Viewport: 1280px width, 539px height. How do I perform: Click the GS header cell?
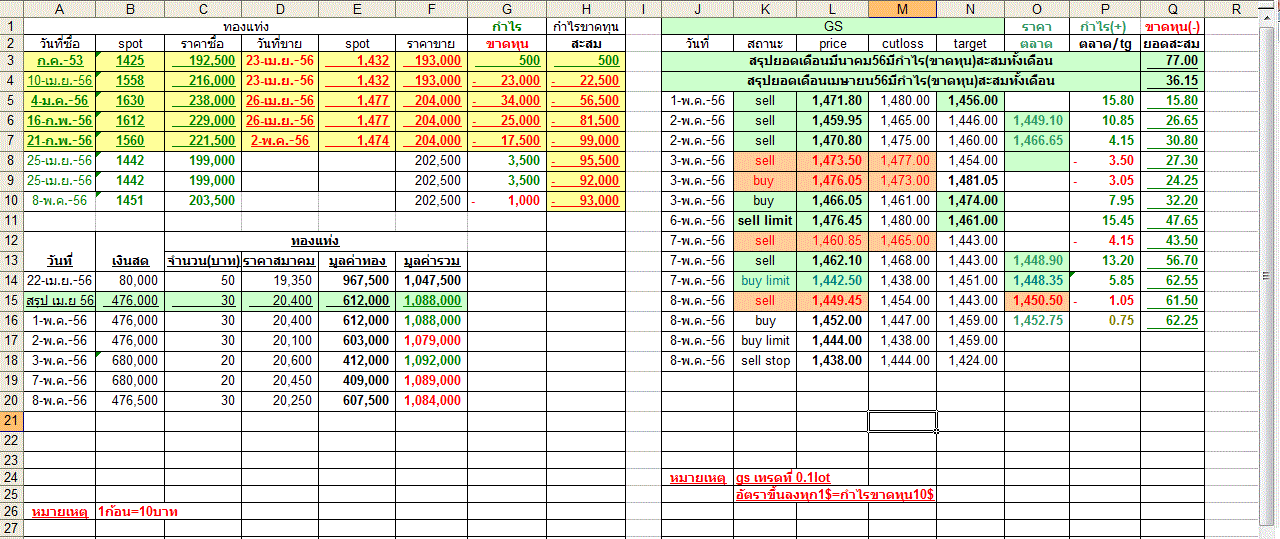(832, 26)
